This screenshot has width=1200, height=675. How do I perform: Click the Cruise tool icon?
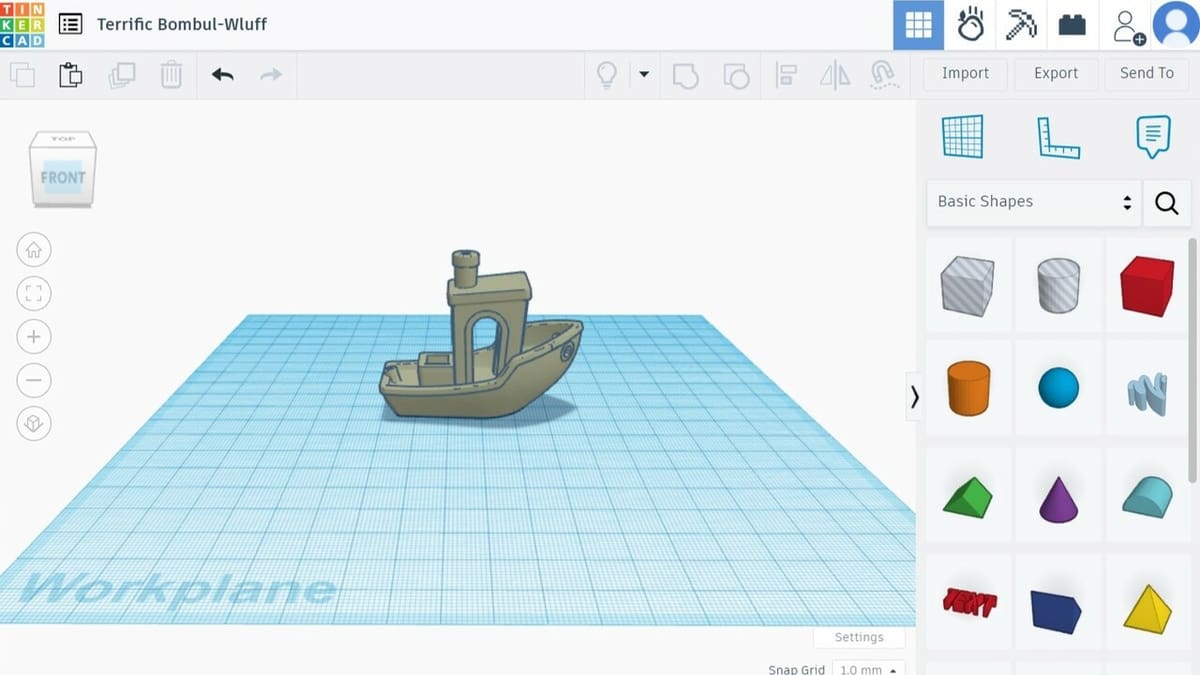pos(884,75)
